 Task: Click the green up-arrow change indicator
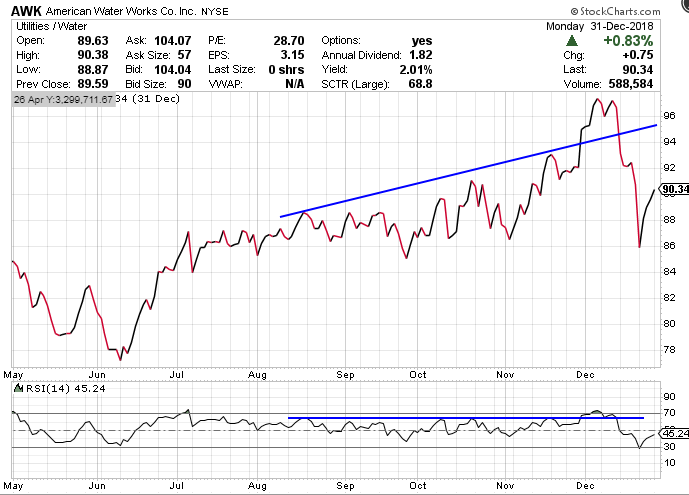tap(572, 41)
